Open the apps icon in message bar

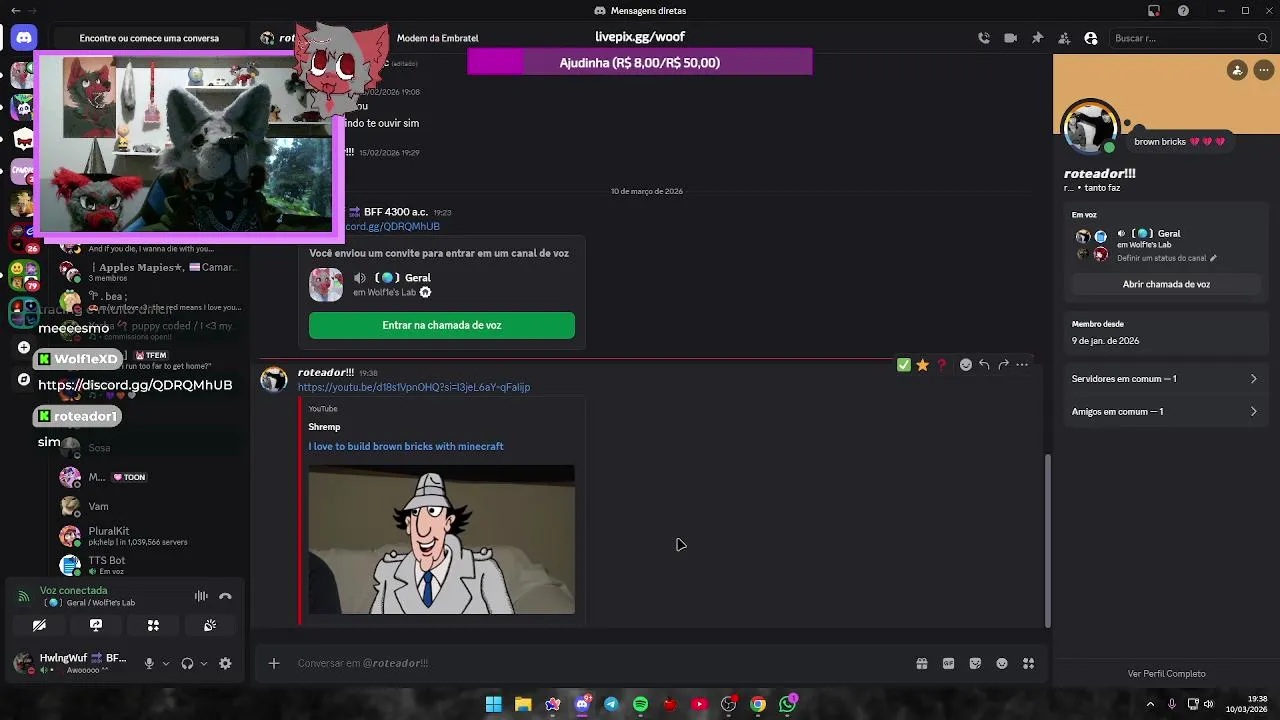[x=1028, y=663]
